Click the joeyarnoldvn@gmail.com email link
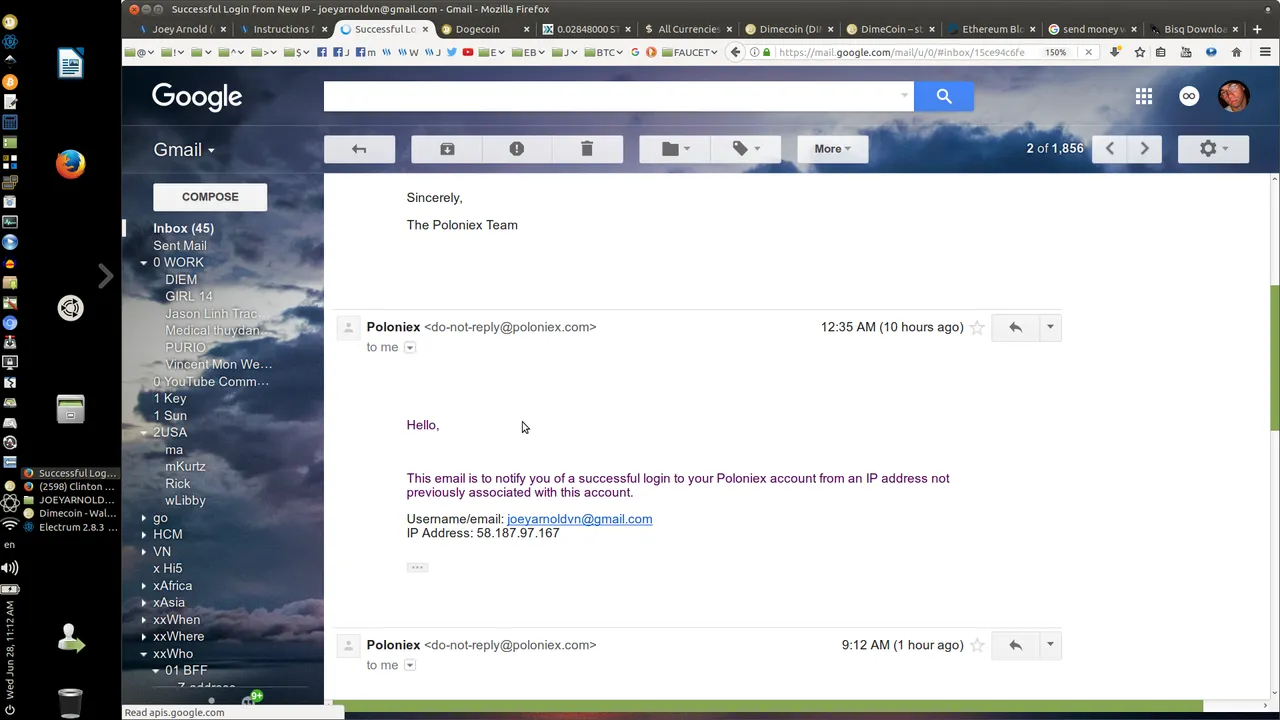This screenshot has width=1280, height=720. (579, 519)
